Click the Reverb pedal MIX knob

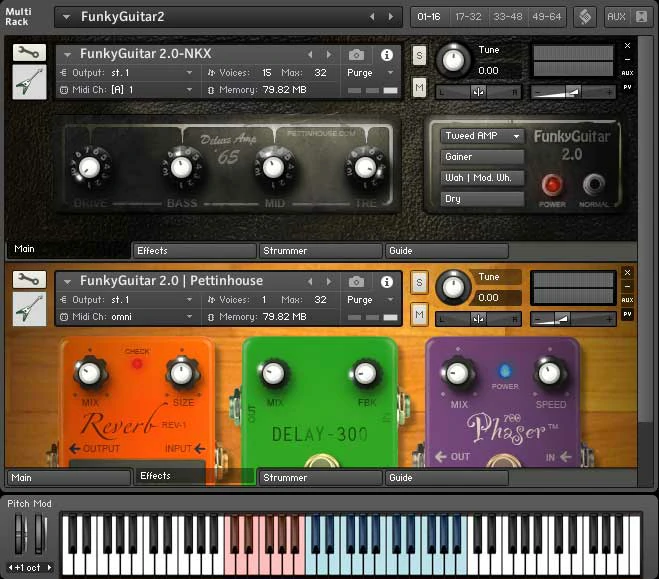click(90, 375)
